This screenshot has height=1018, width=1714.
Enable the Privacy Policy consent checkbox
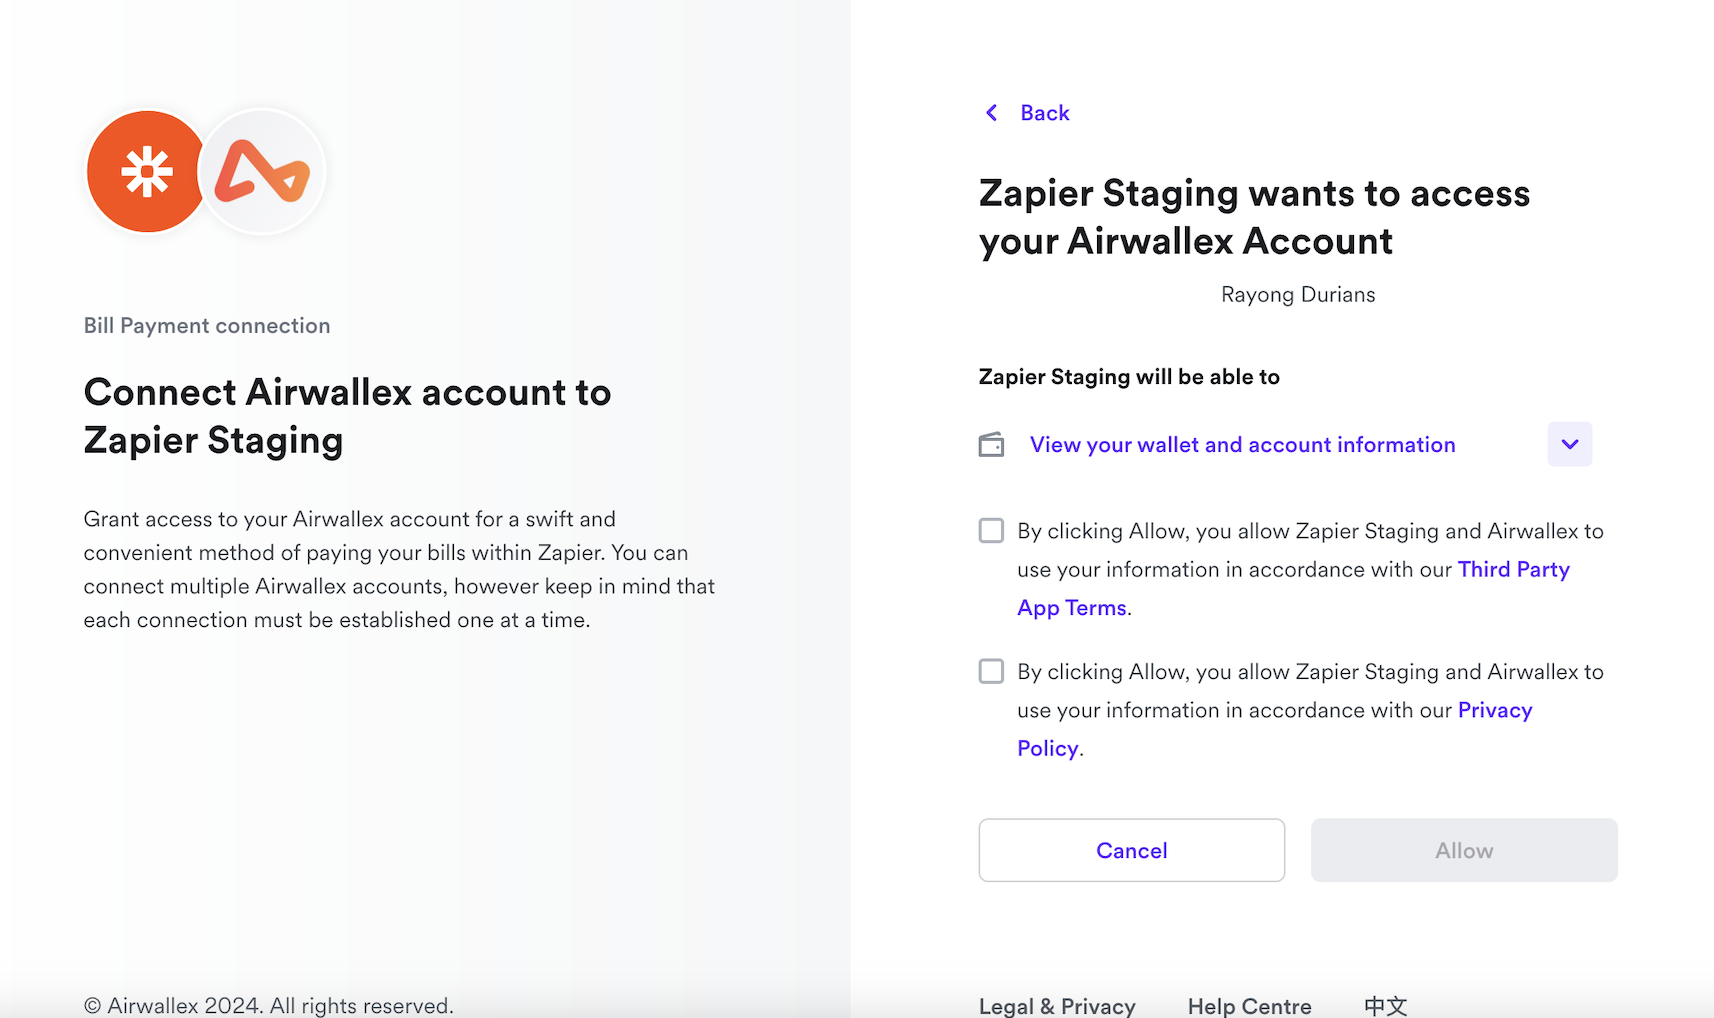991,671
